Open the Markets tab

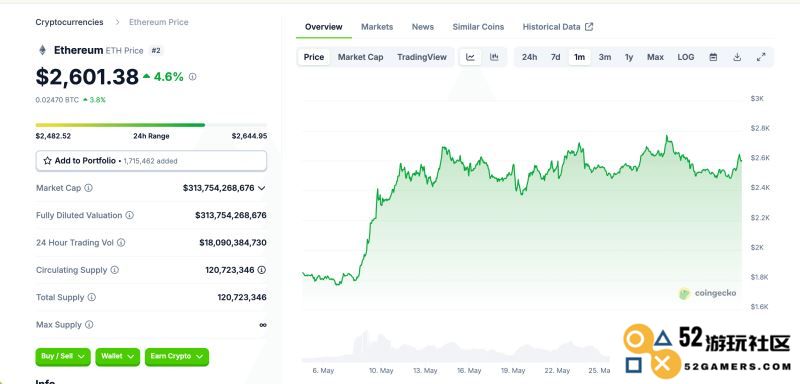[377, 27]
